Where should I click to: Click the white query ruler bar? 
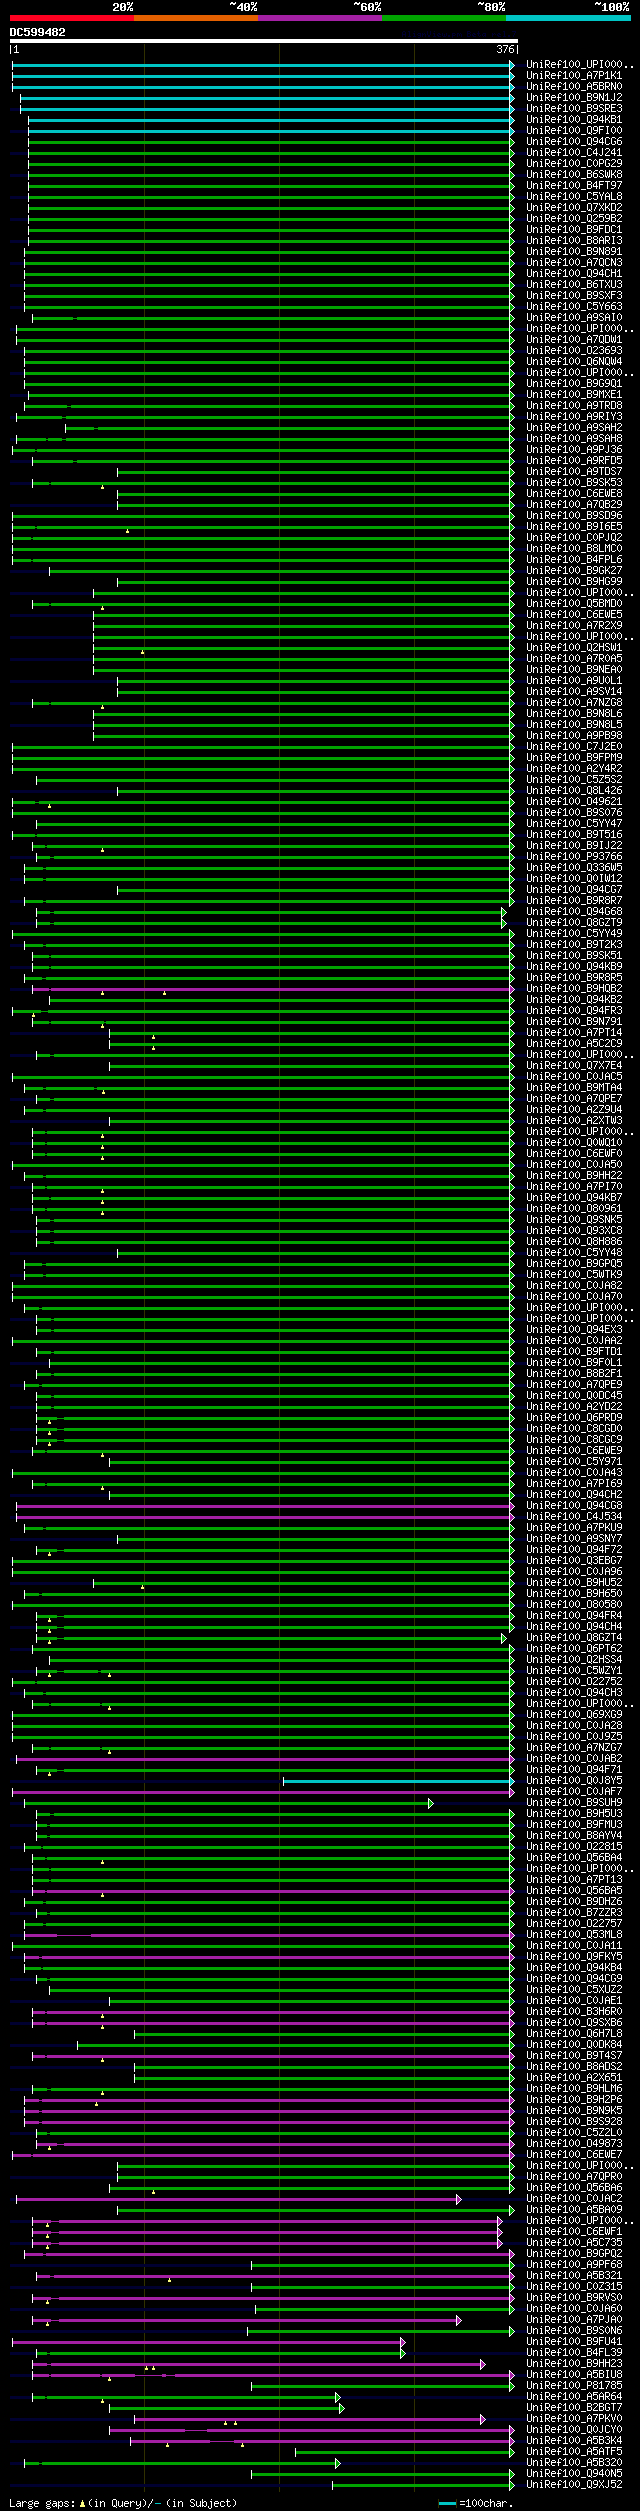tap(263, 41)
